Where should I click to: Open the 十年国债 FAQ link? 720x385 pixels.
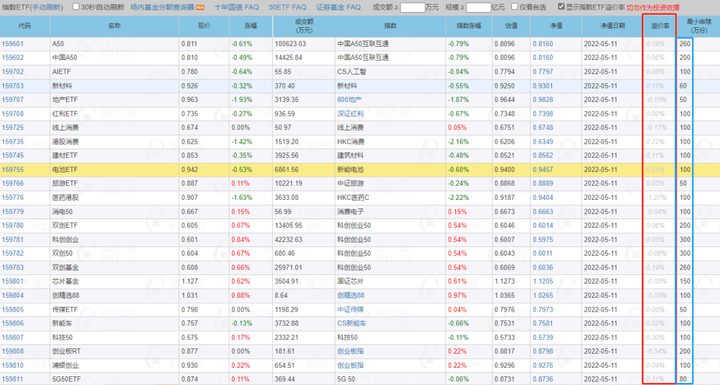[x=236, y=7]
